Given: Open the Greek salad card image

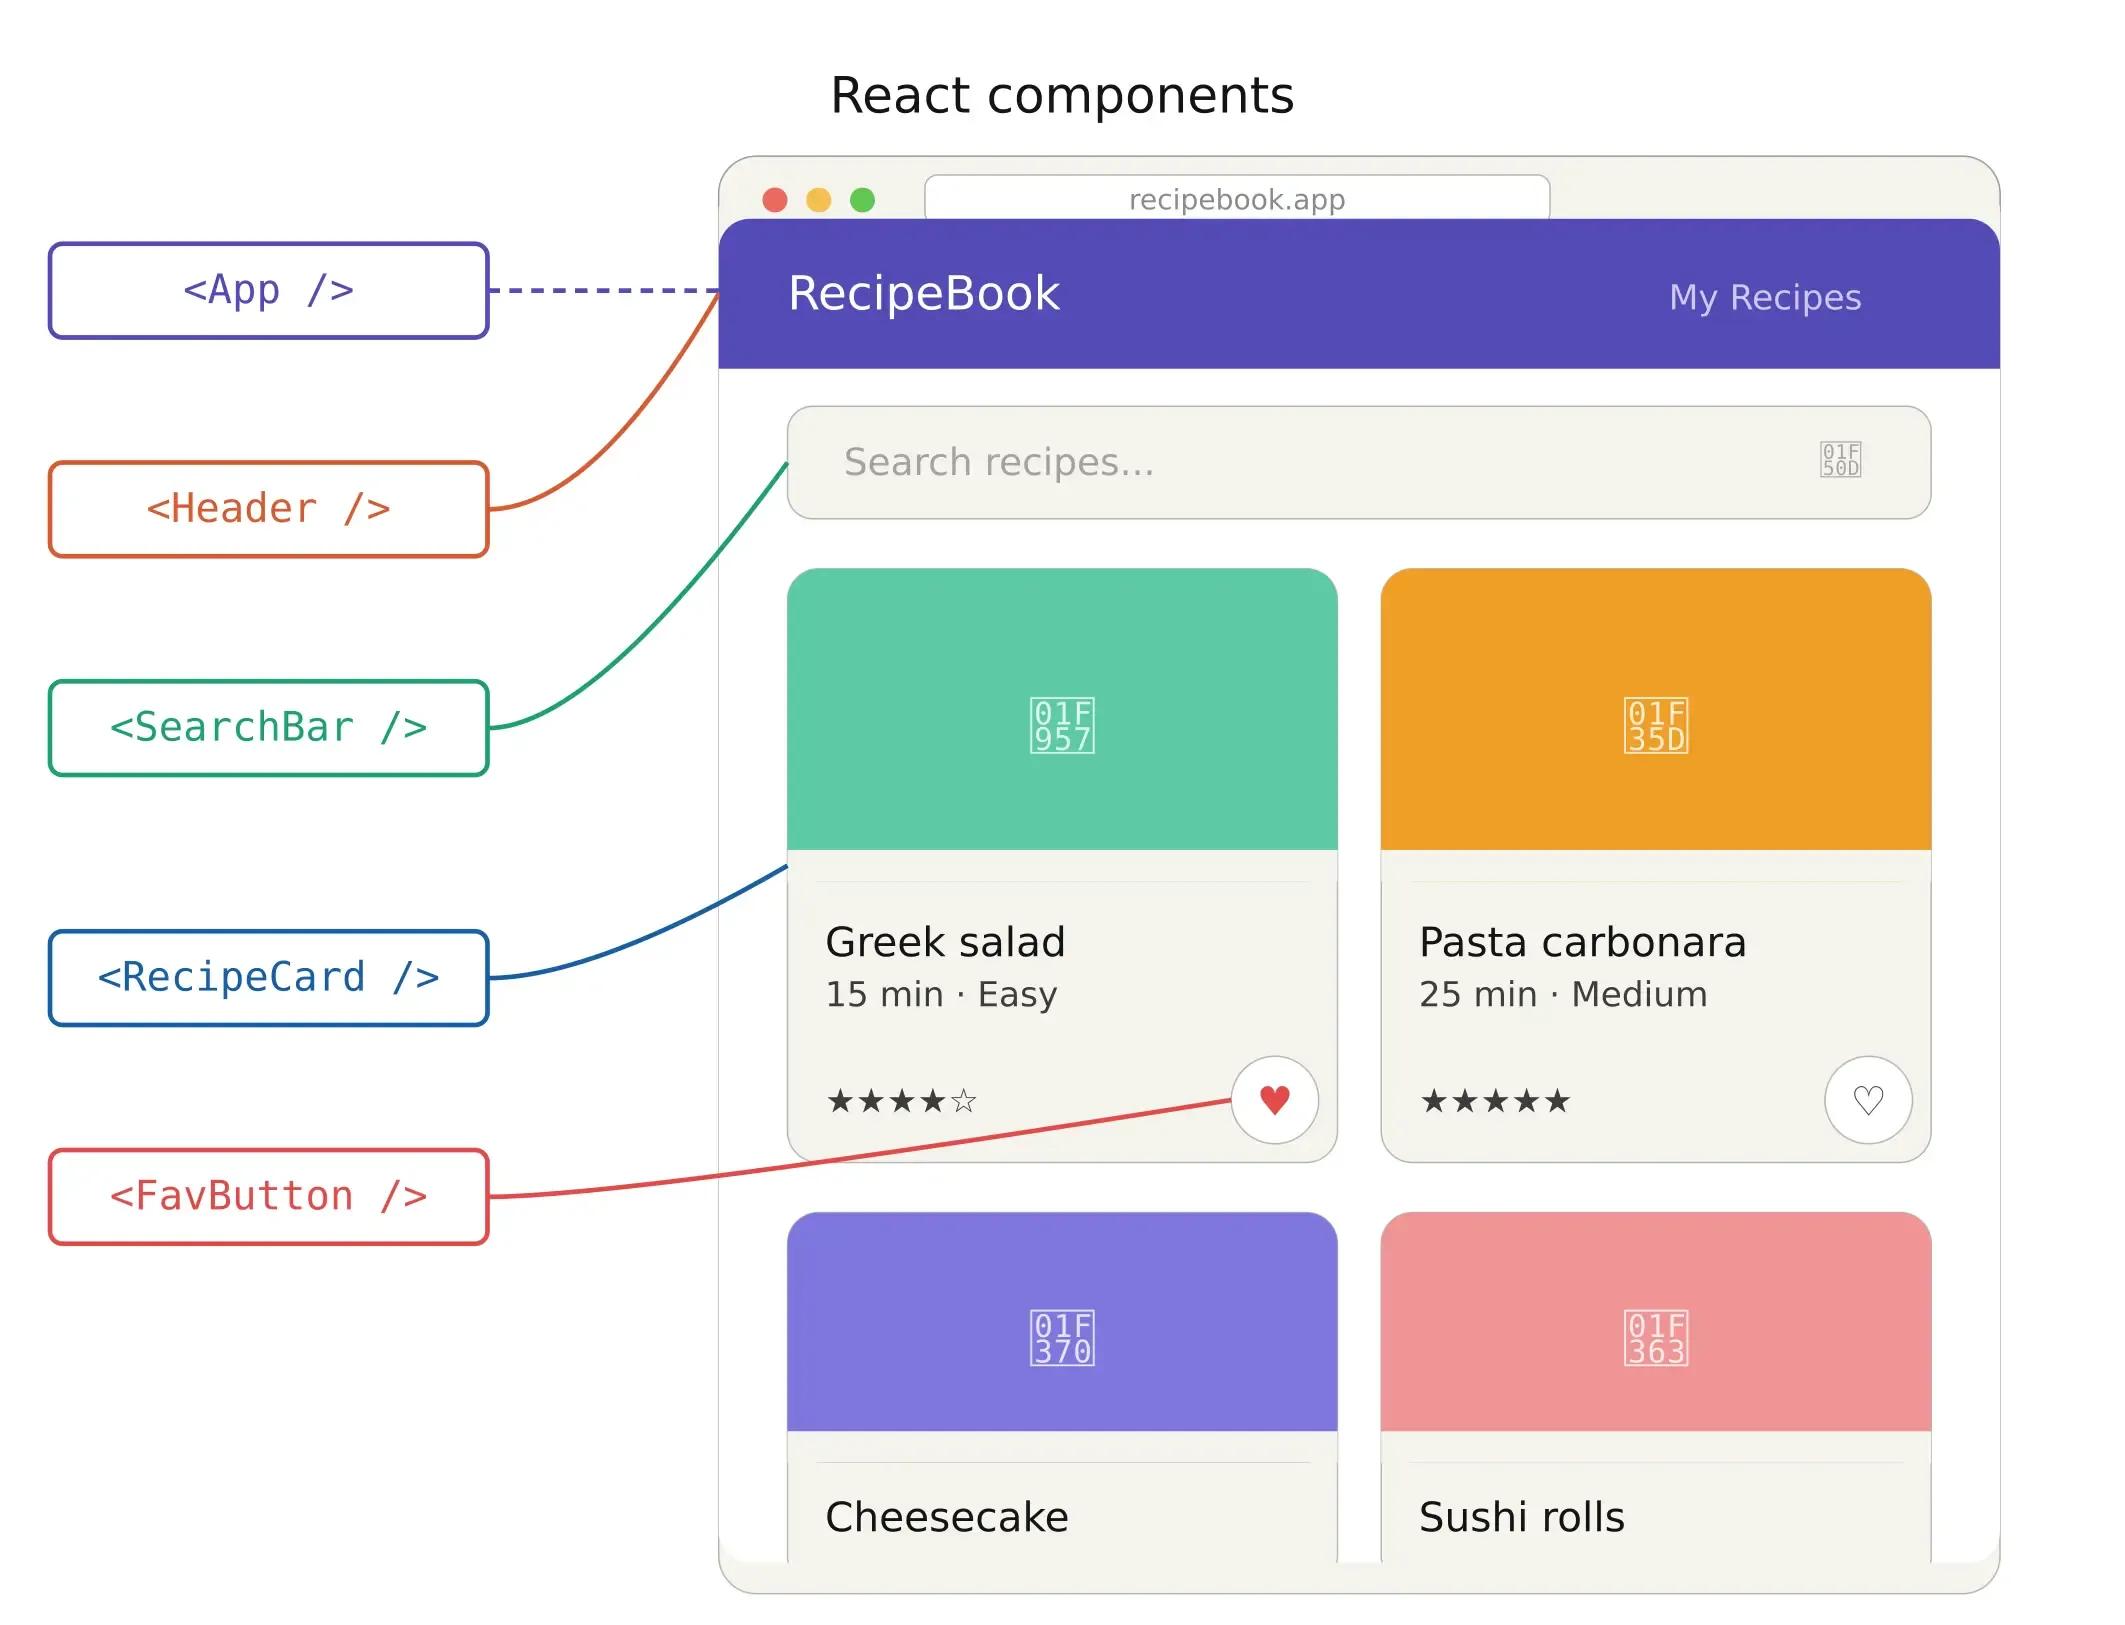Looking at the screenshot, I should coord(1062,709).
